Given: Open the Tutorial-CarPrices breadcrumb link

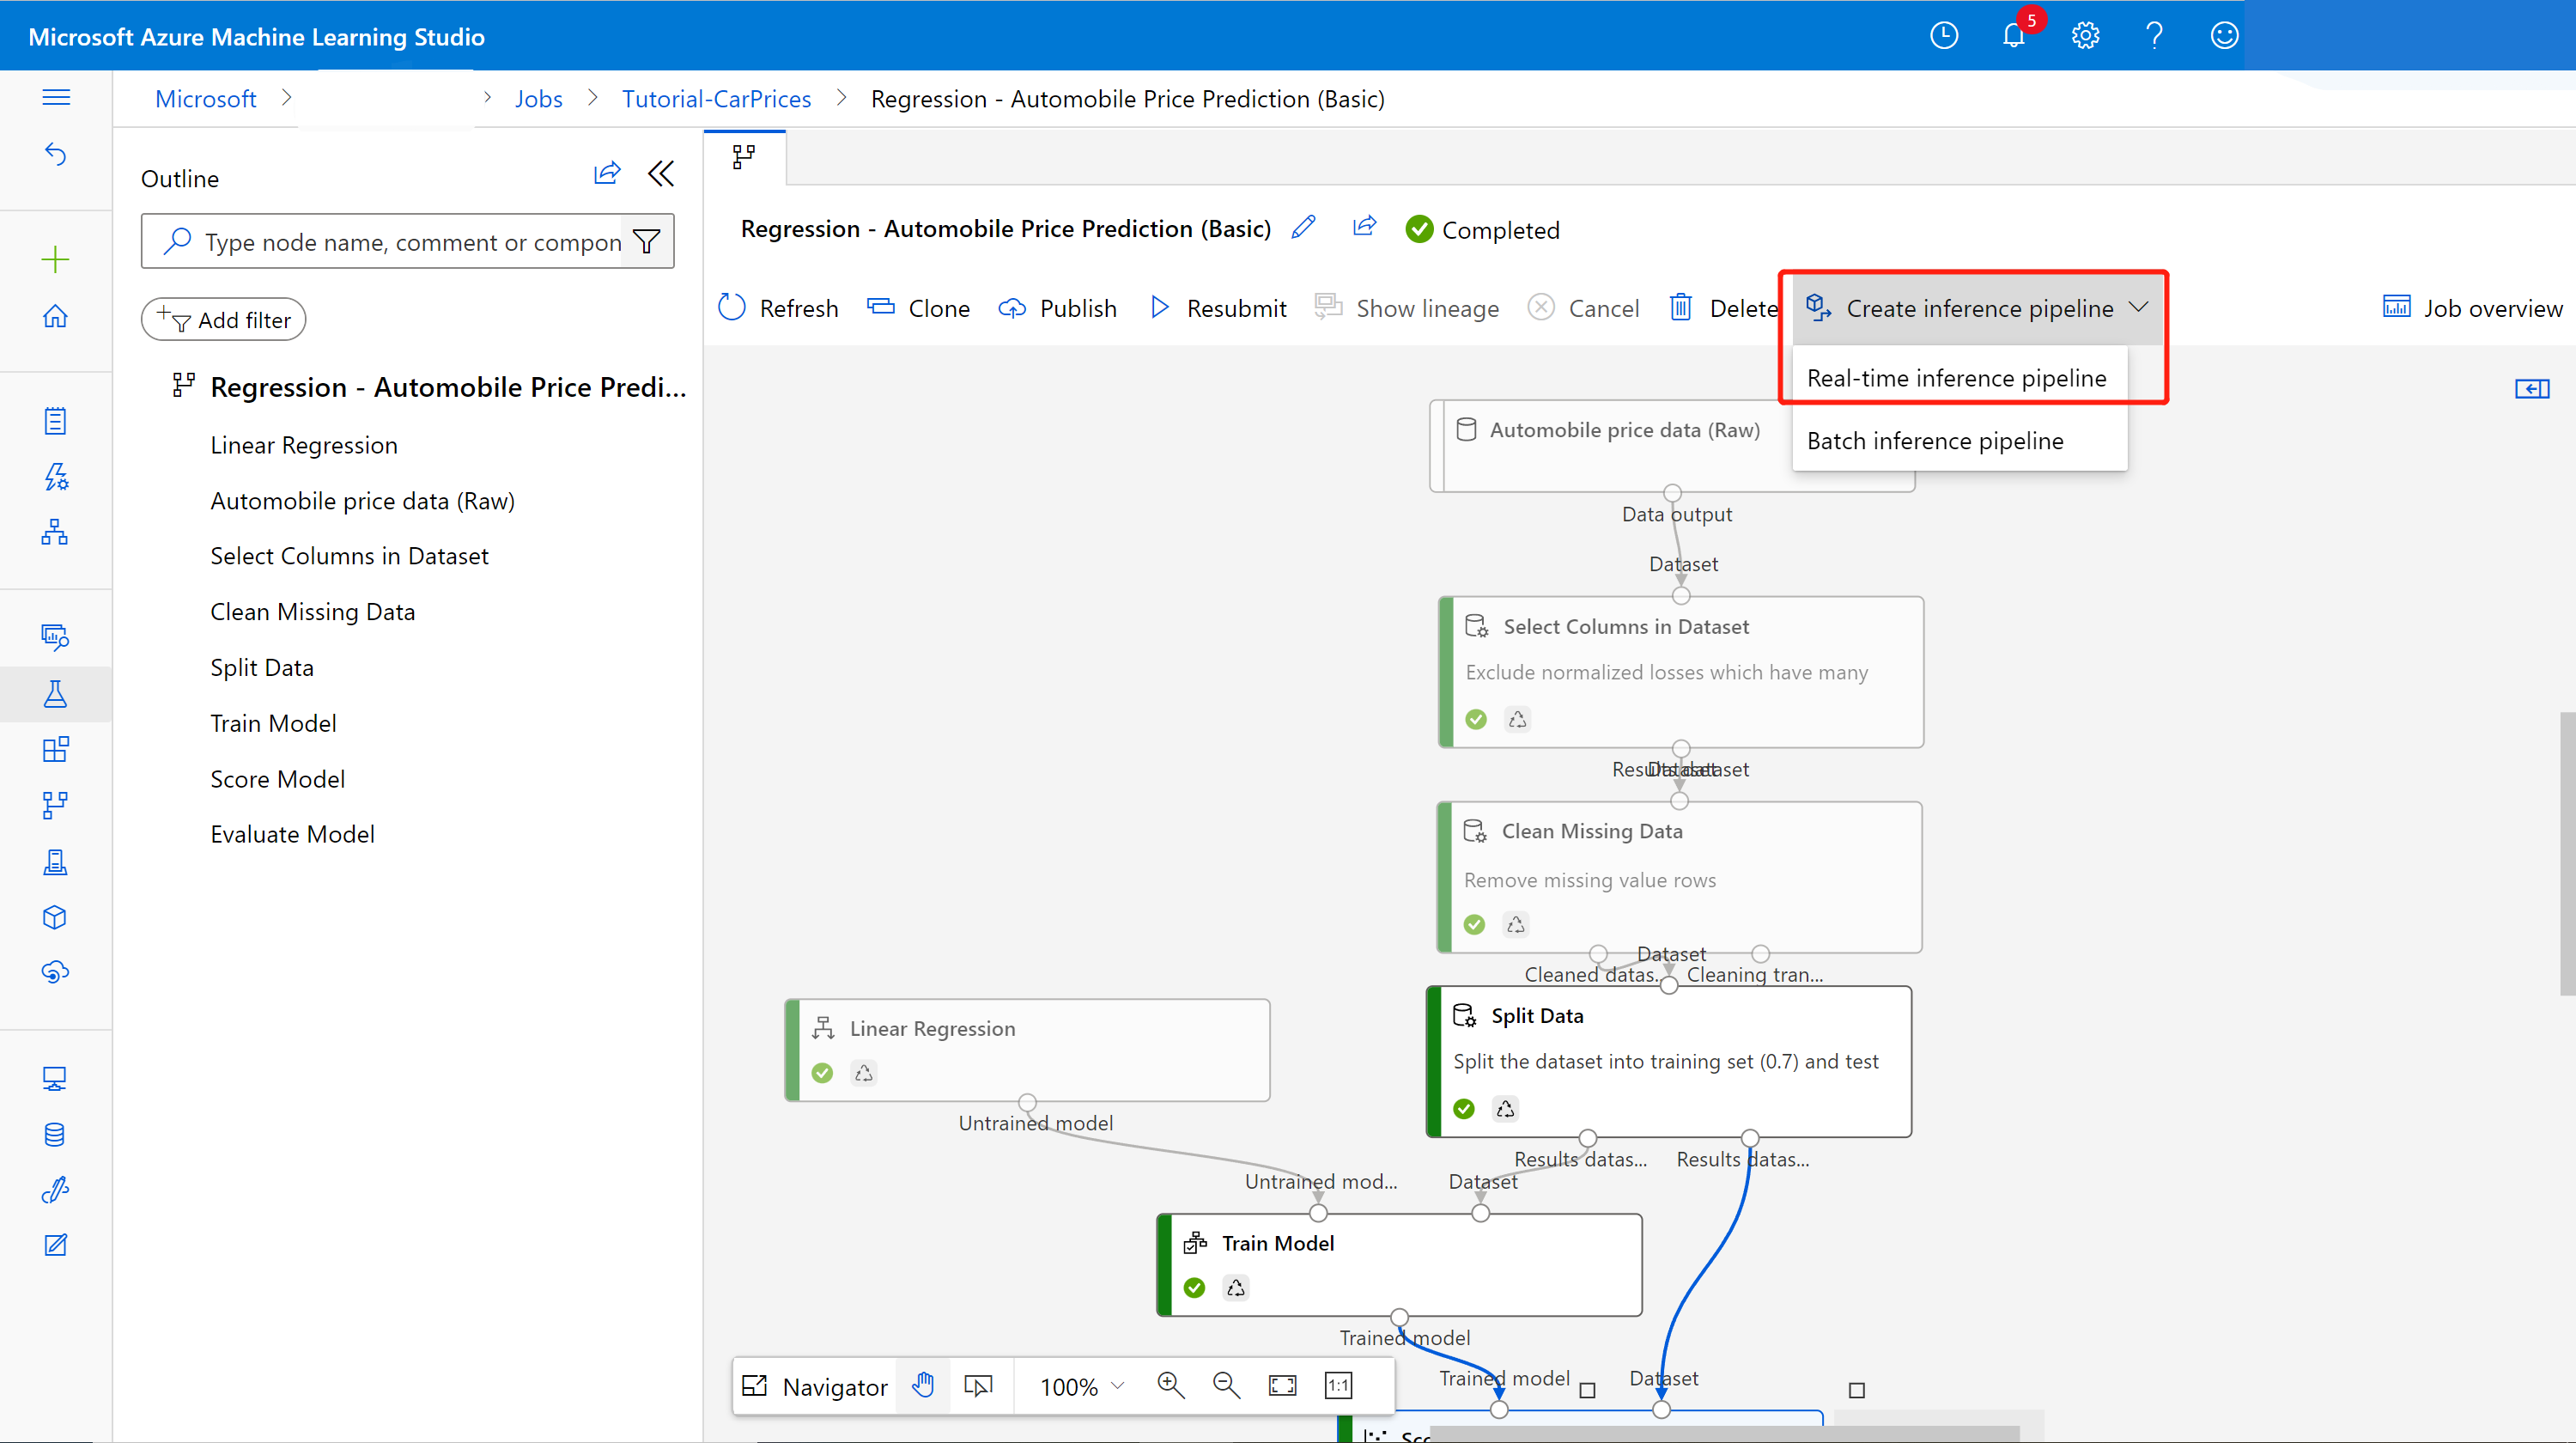Looking at the screenshot, I should tap(716, 99).
